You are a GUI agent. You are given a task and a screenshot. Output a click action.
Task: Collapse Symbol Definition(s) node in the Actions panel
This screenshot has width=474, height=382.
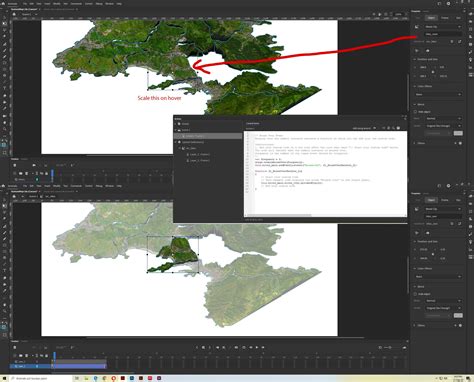click(x=176, y=142)
